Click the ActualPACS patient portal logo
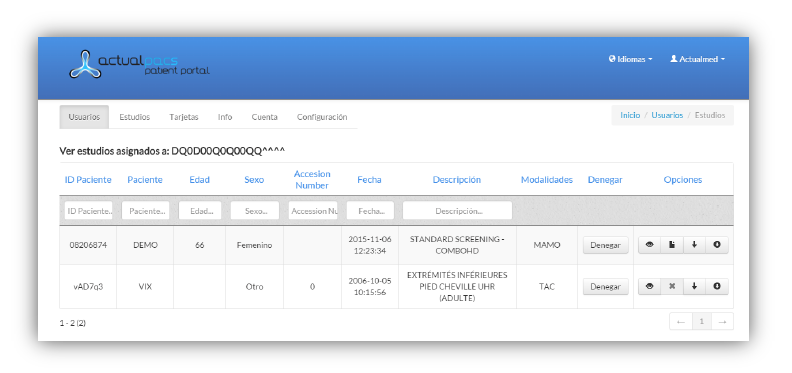 [139, 64]
